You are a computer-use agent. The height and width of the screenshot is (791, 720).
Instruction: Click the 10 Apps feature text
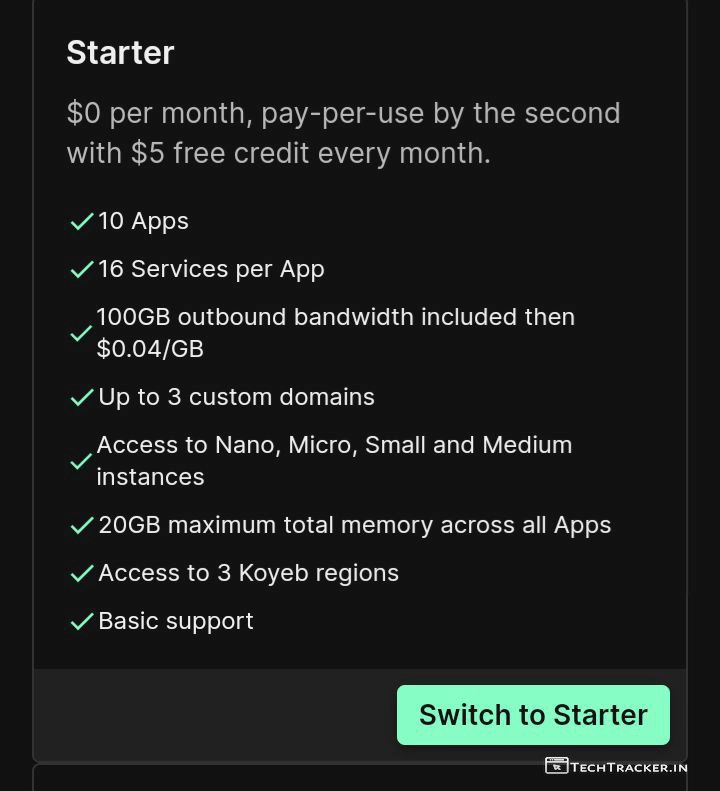point(143,221)
